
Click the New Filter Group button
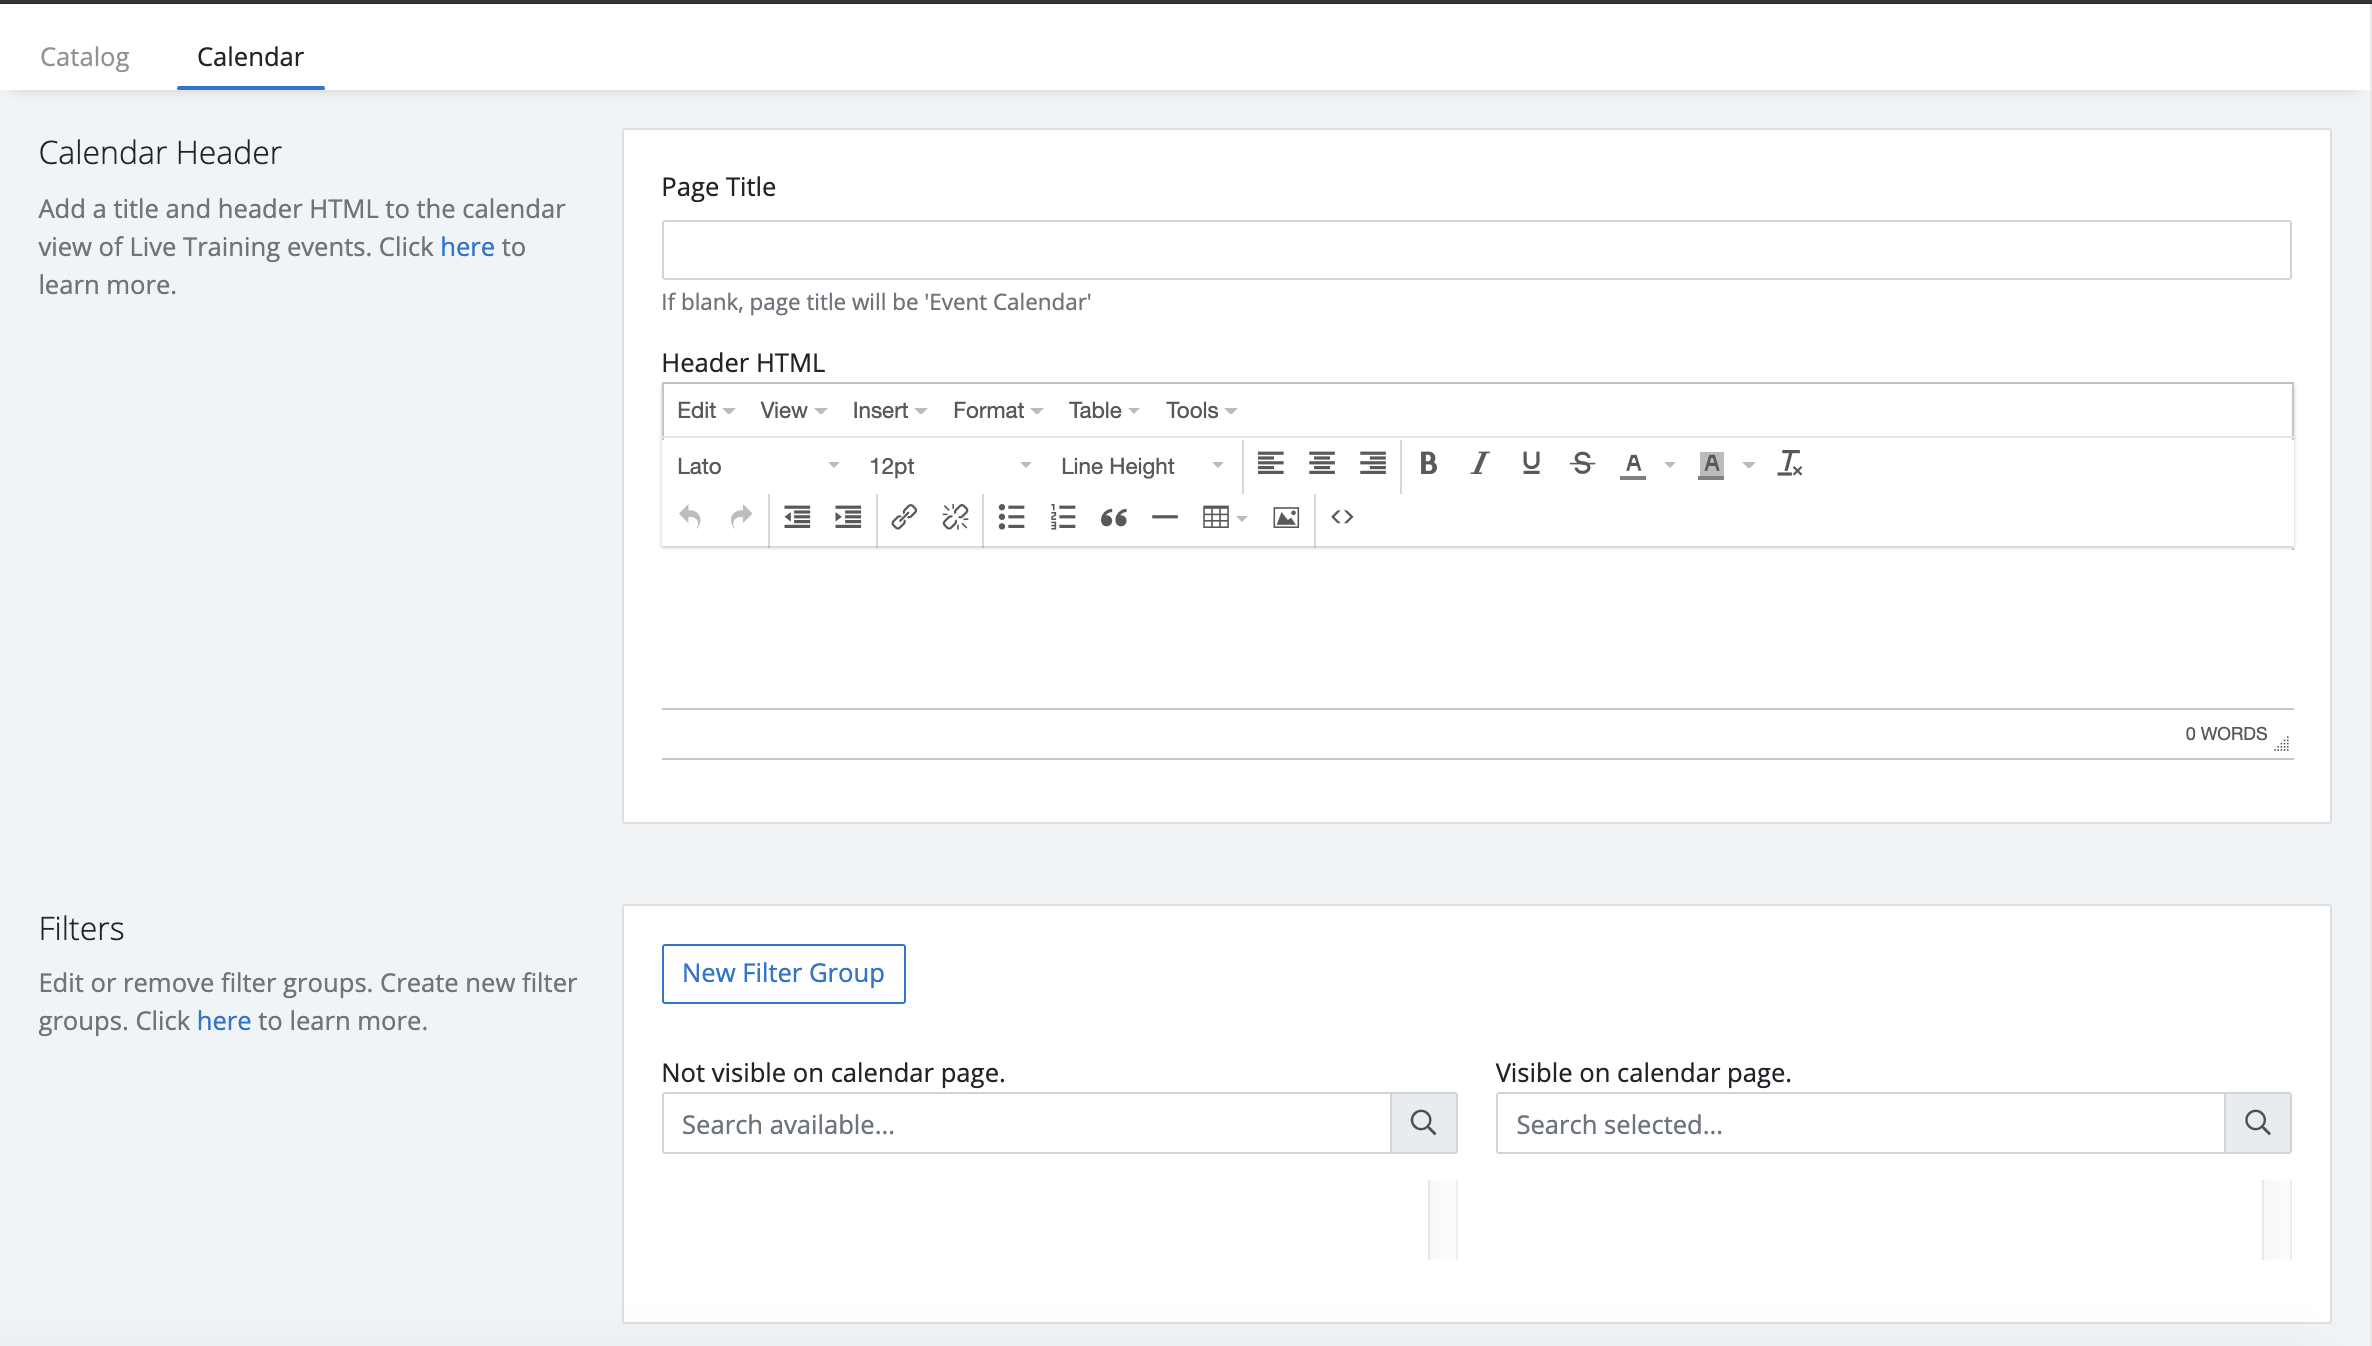pos(783,973)
